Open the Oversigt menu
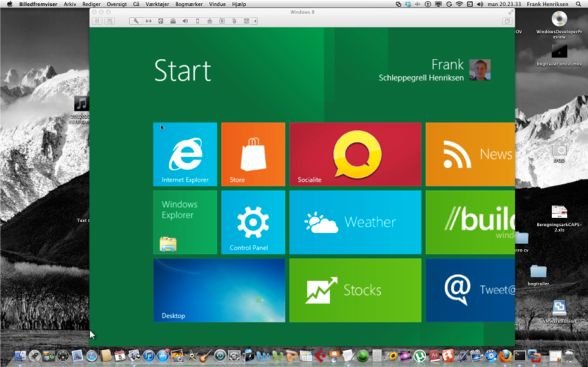The height and width of the screenshot is (367, 588). pyautogui.click(x=117, y=4)
